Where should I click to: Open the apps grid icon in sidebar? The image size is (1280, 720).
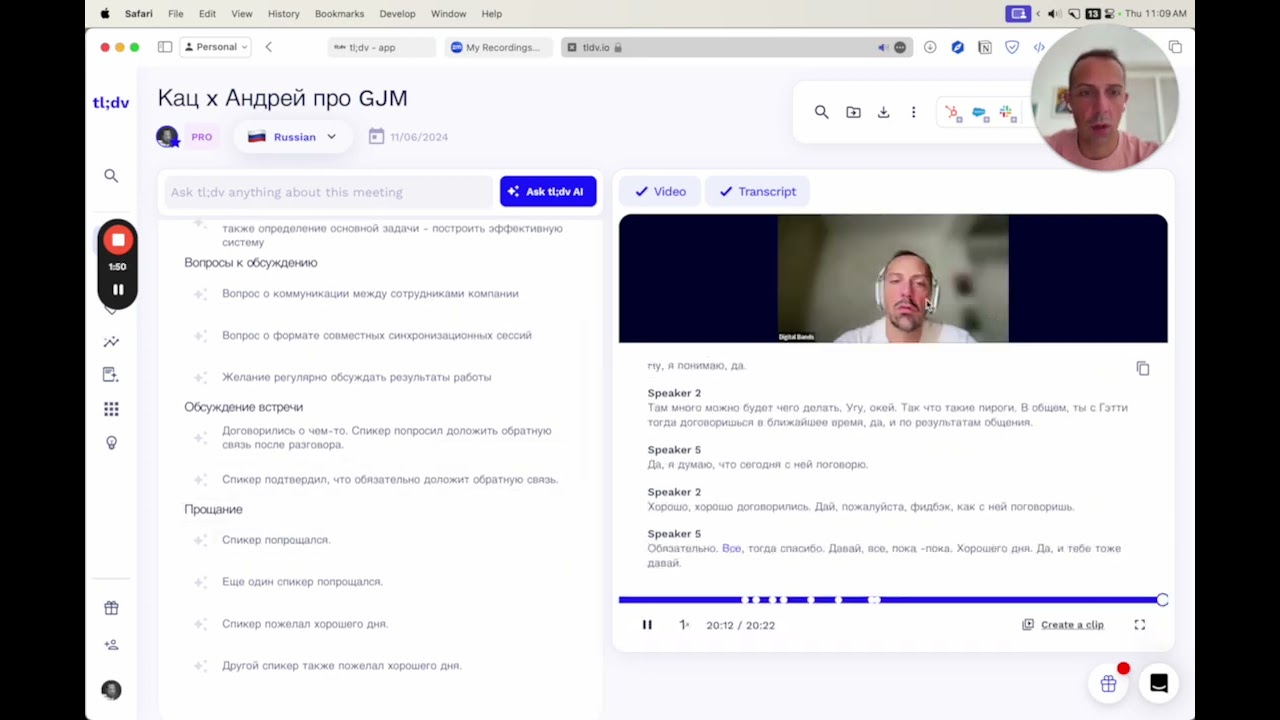[x=111, y=409]
